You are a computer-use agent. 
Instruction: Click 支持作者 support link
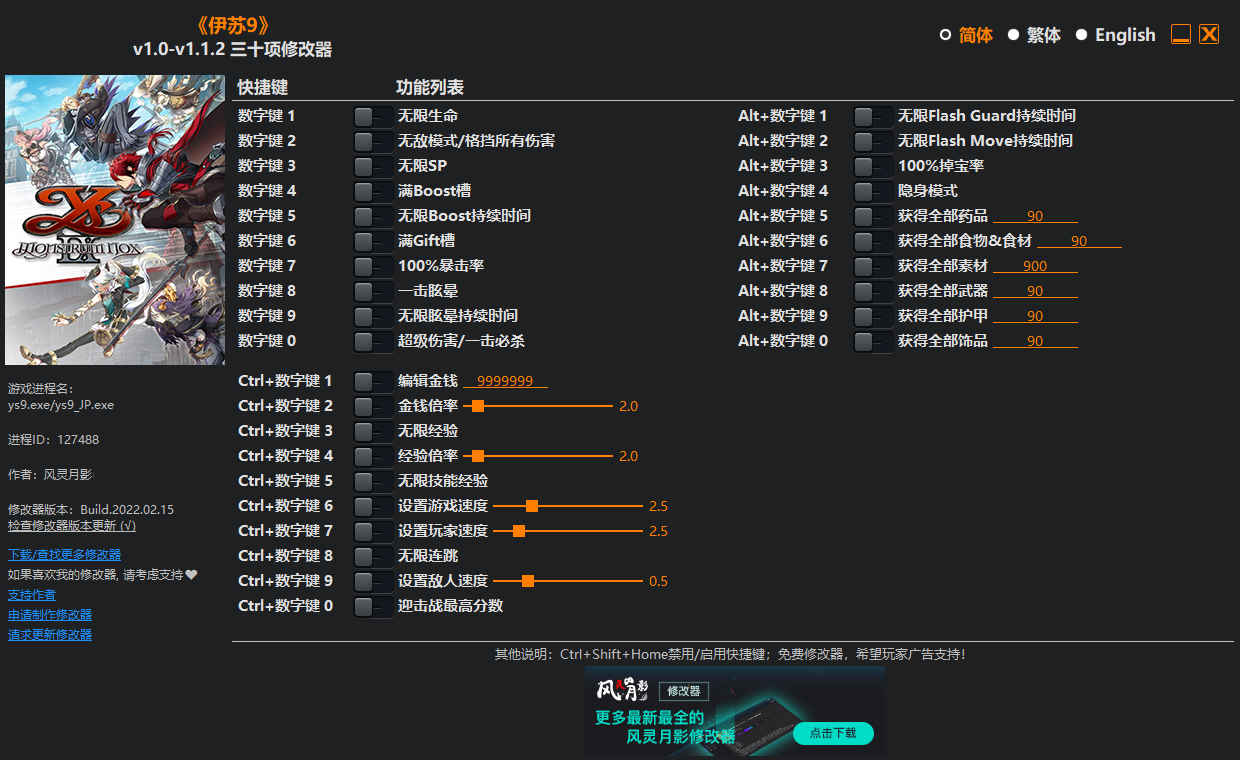click(x=32, y=595)
